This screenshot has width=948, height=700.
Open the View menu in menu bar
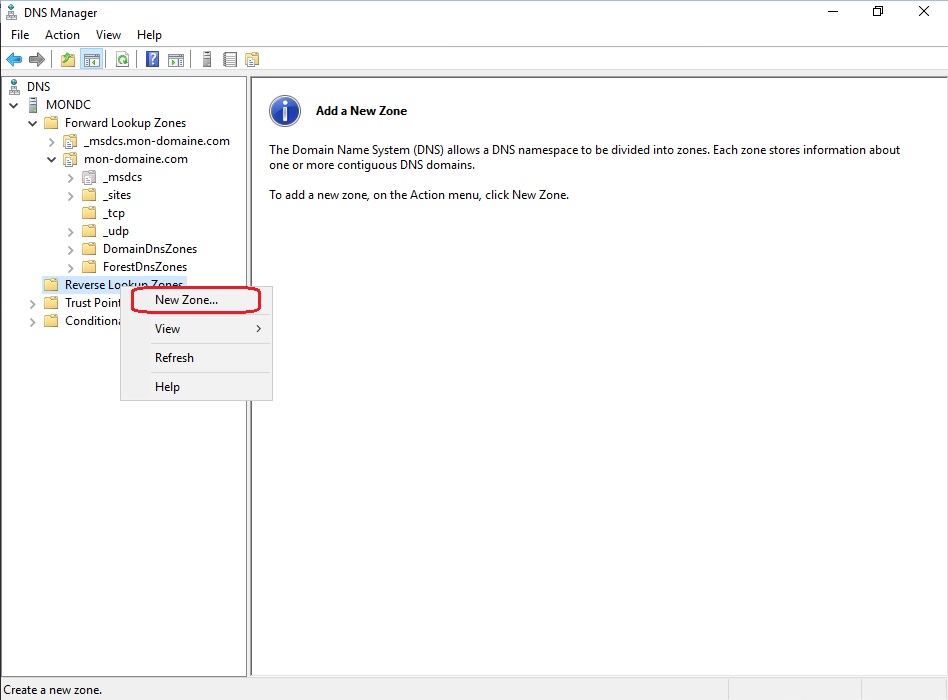[108, 34]
